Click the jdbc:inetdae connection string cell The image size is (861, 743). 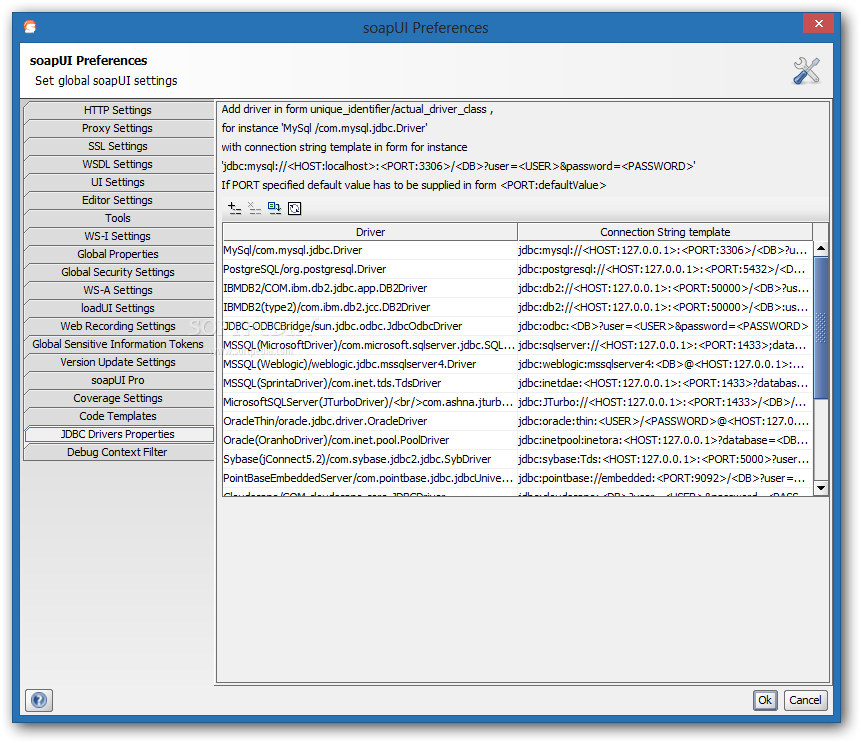click(x=665, y=383)
